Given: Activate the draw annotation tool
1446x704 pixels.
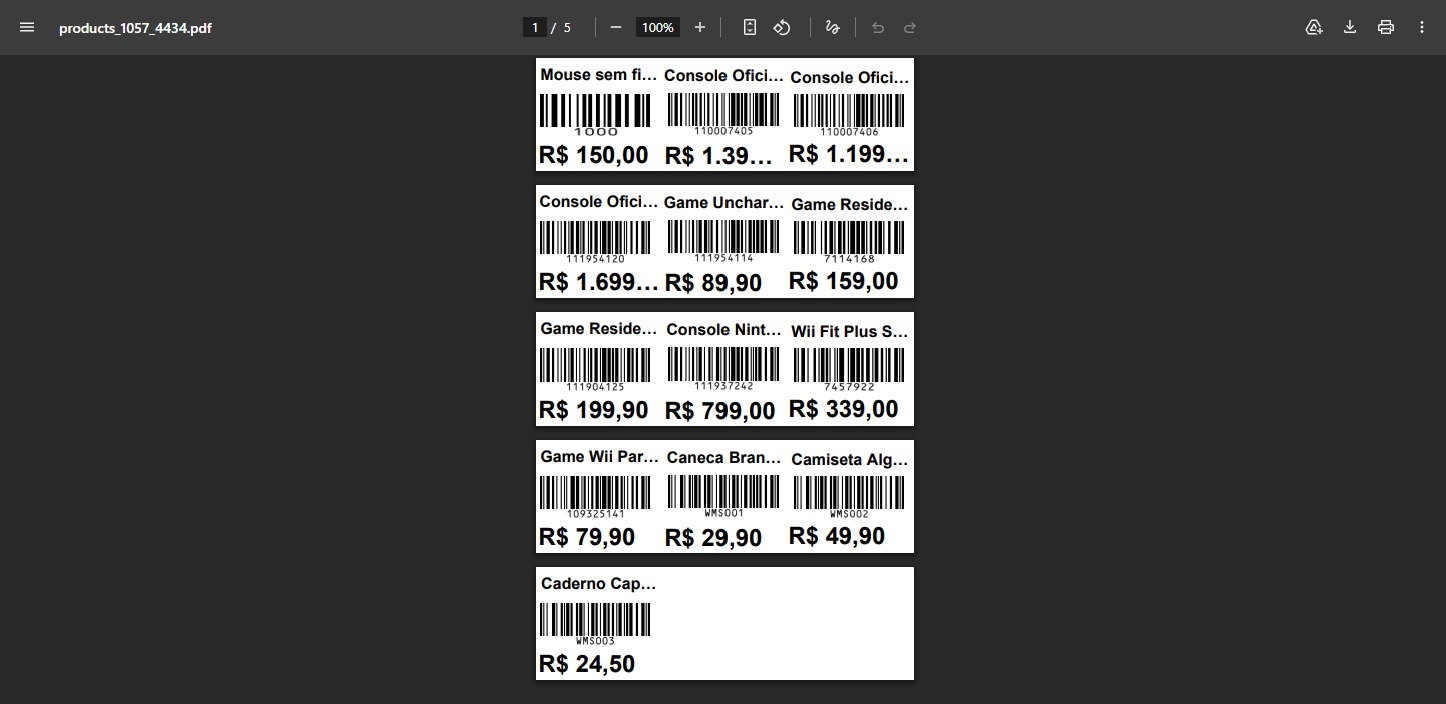Looking at the screenshot, I should tap(832, 27).
